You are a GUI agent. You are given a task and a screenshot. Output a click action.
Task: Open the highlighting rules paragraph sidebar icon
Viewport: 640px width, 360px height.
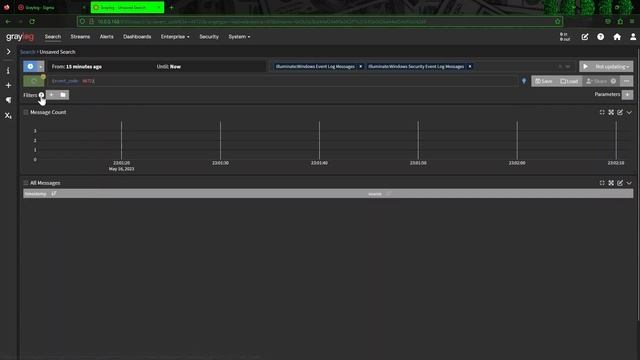pos(8,100)
